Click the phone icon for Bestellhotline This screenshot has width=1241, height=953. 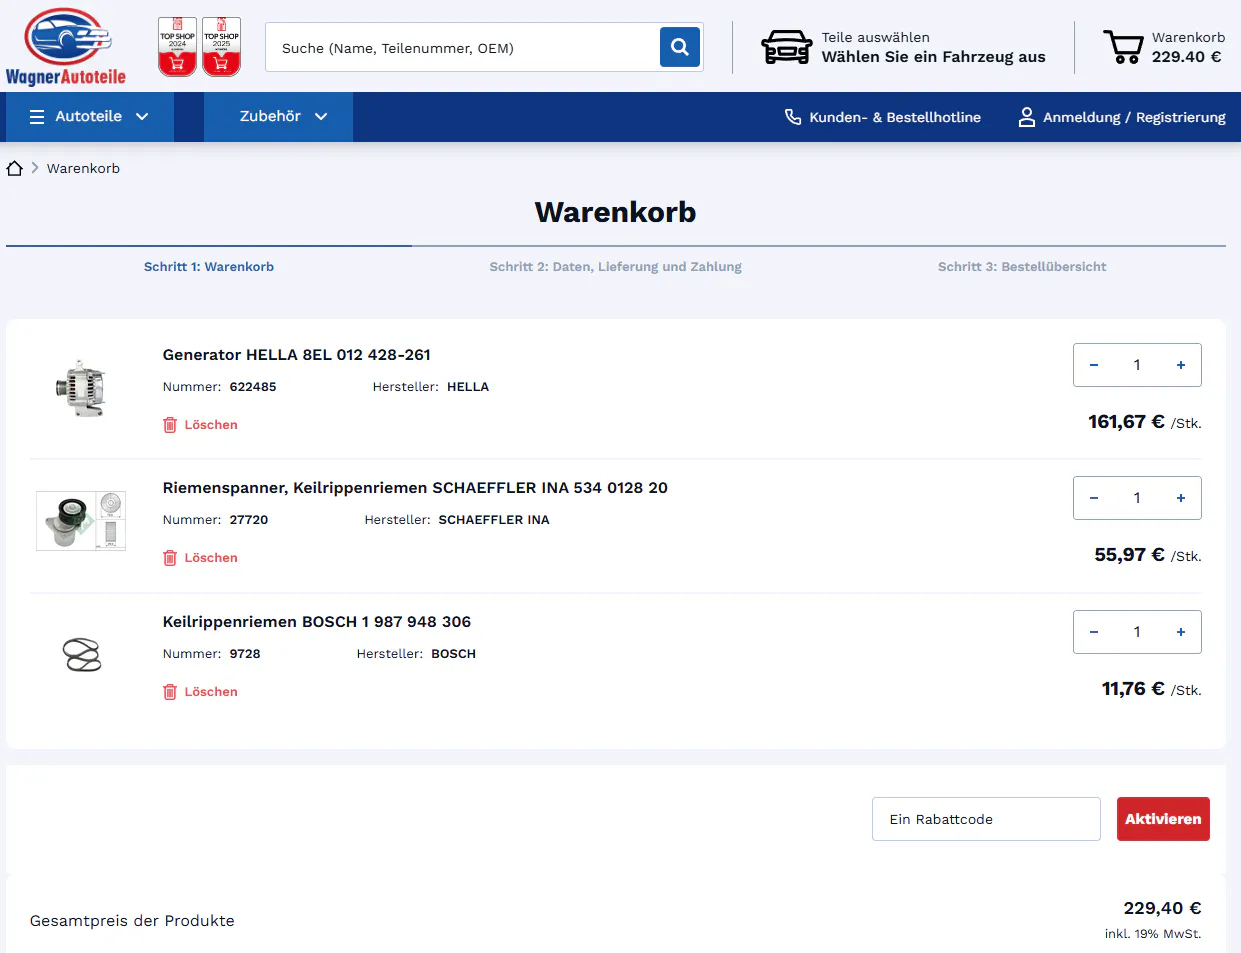point(793,117)
